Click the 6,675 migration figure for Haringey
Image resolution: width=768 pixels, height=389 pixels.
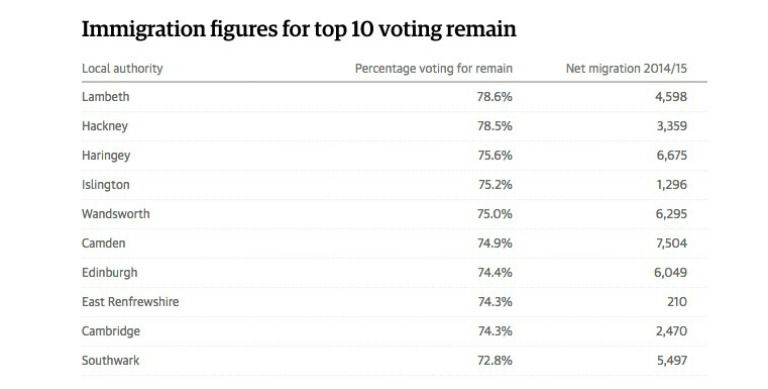coord(672,156)
